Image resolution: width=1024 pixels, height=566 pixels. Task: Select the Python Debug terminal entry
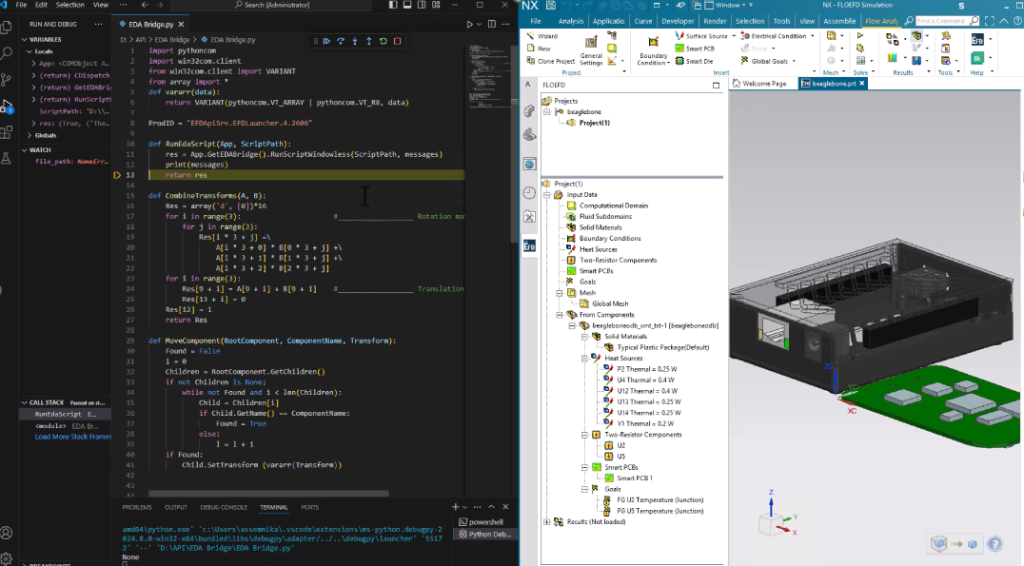(484, 534)
